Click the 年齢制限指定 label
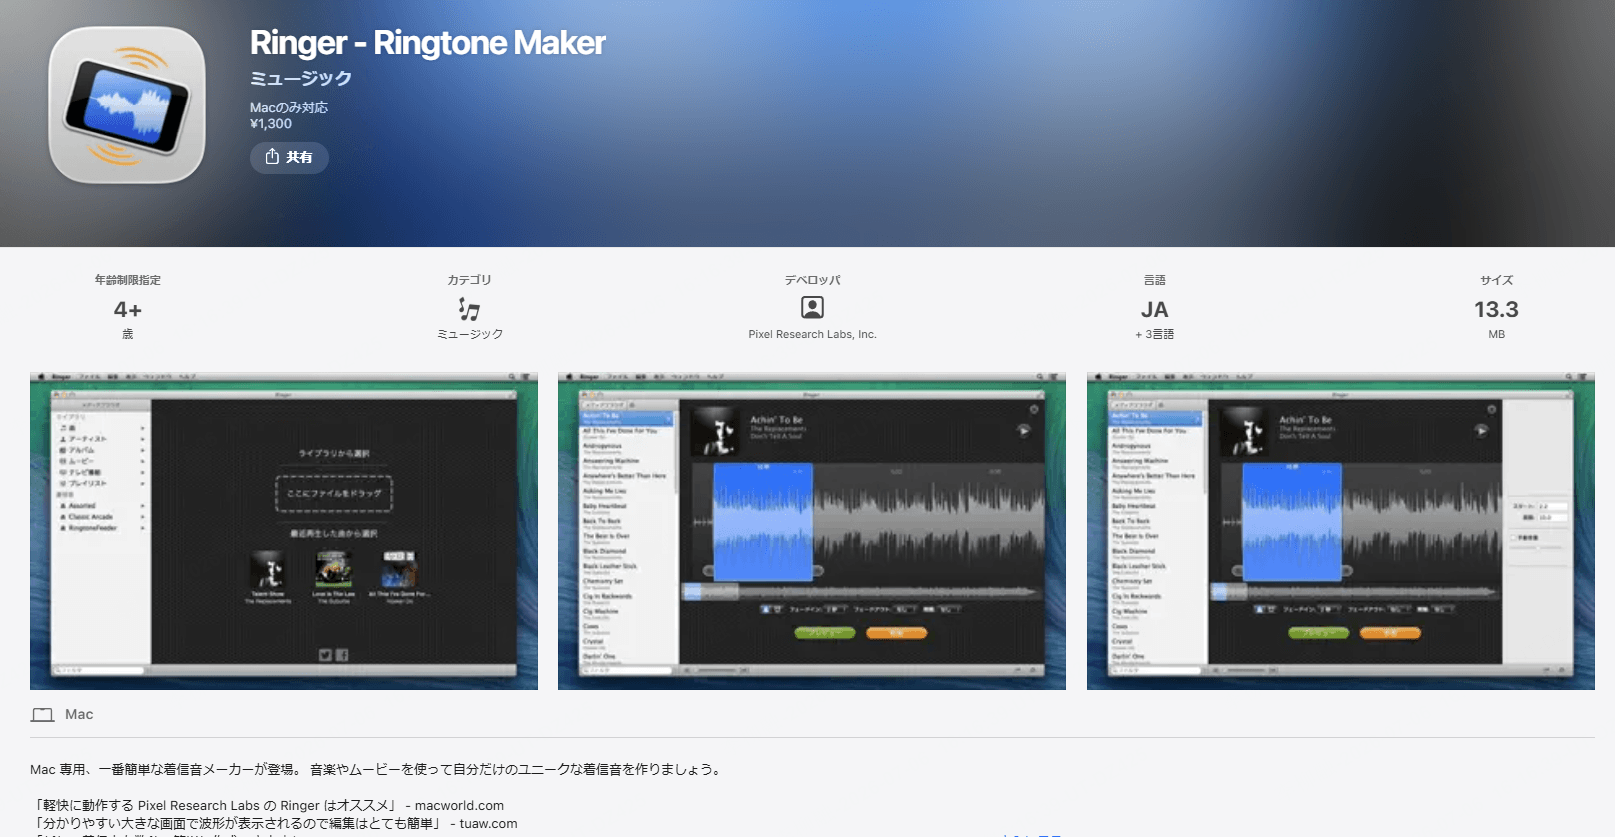The height and width of the screenshot is (837, 1615). click(x=128, y=280)
